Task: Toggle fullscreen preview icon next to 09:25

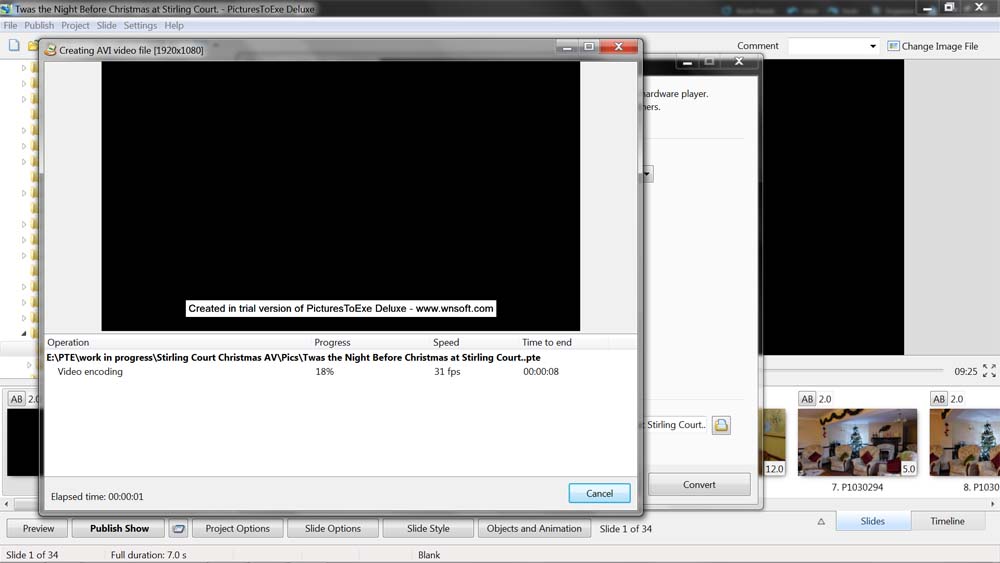Action: click(x=989, y=371)
